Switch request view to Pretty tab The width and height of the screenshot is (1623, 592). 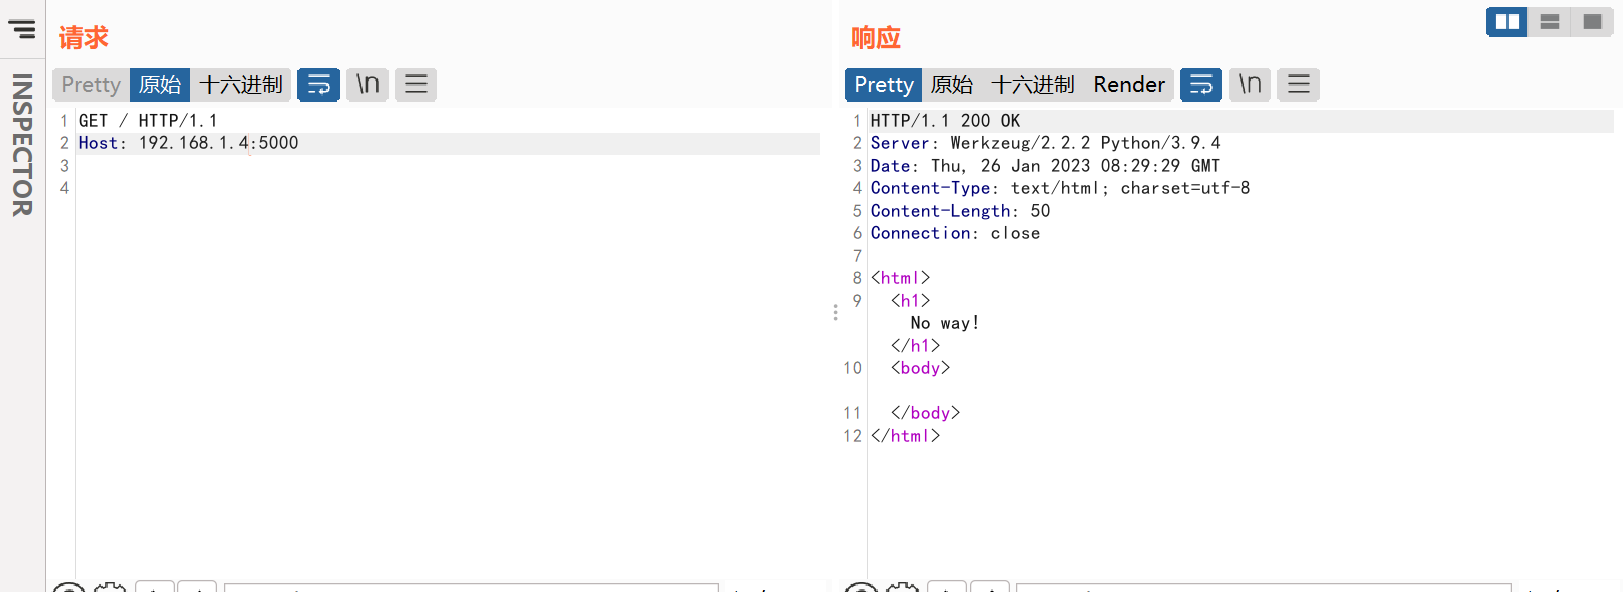pos(91,85)
